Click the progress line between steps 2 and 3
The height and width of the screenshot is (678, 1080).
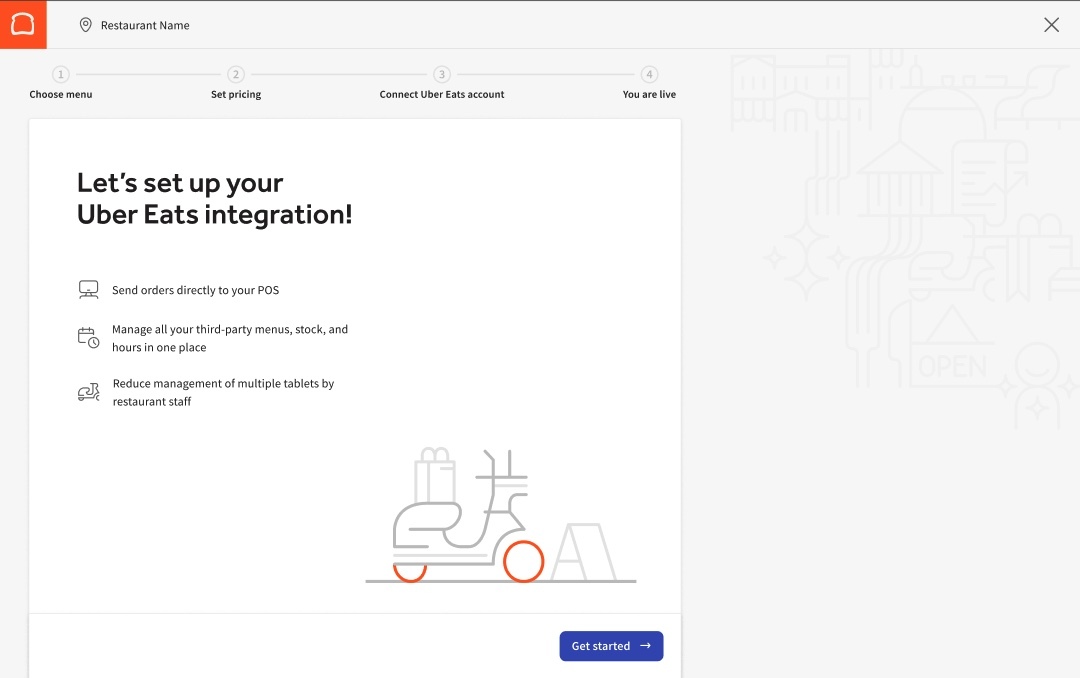[340, 74]
